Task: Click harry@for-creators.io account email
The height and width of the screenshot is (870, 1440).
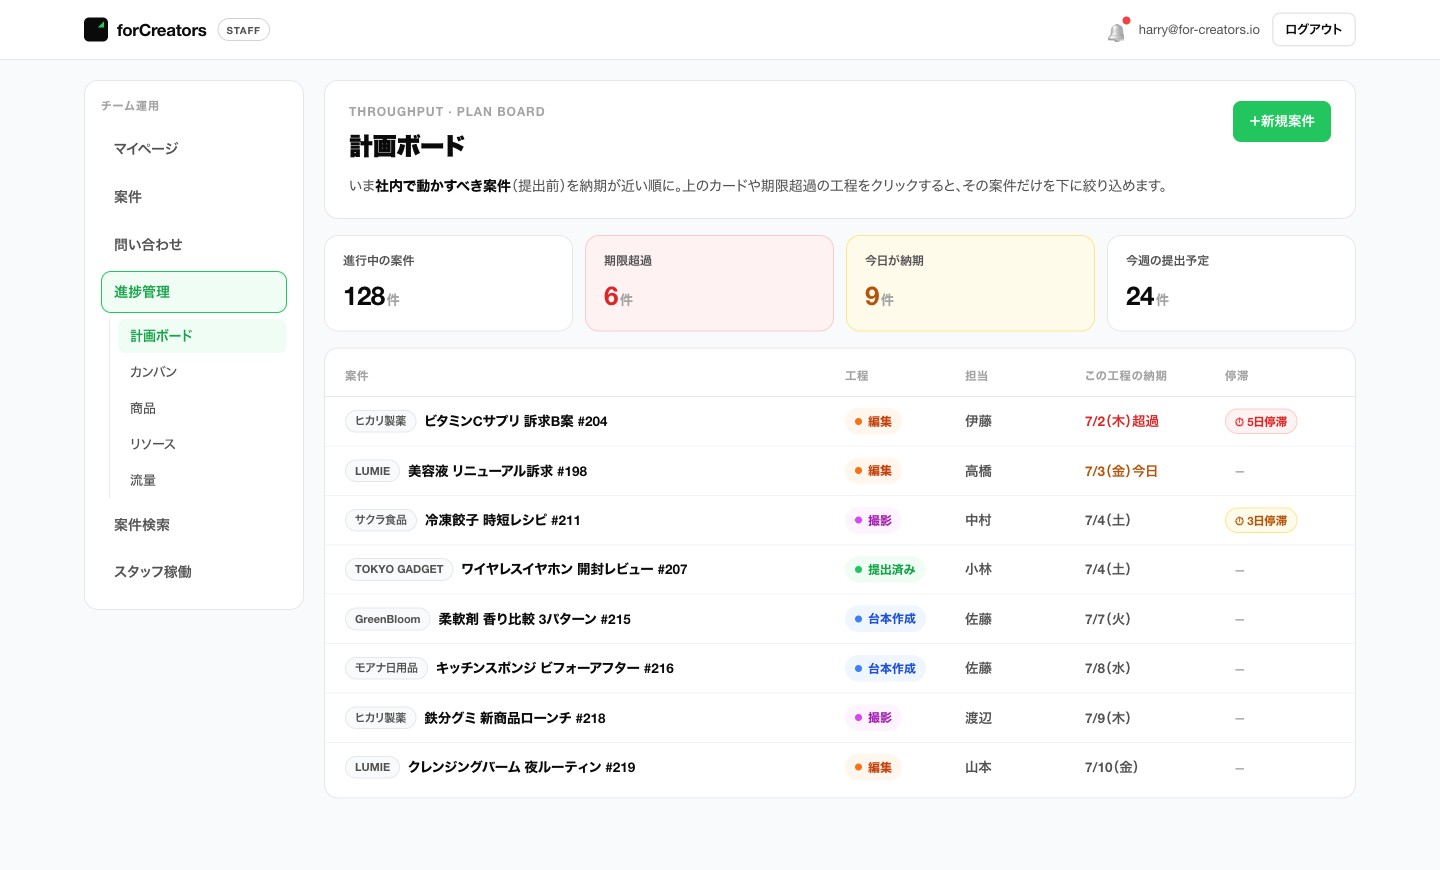Action: [x=1199, y=30]
